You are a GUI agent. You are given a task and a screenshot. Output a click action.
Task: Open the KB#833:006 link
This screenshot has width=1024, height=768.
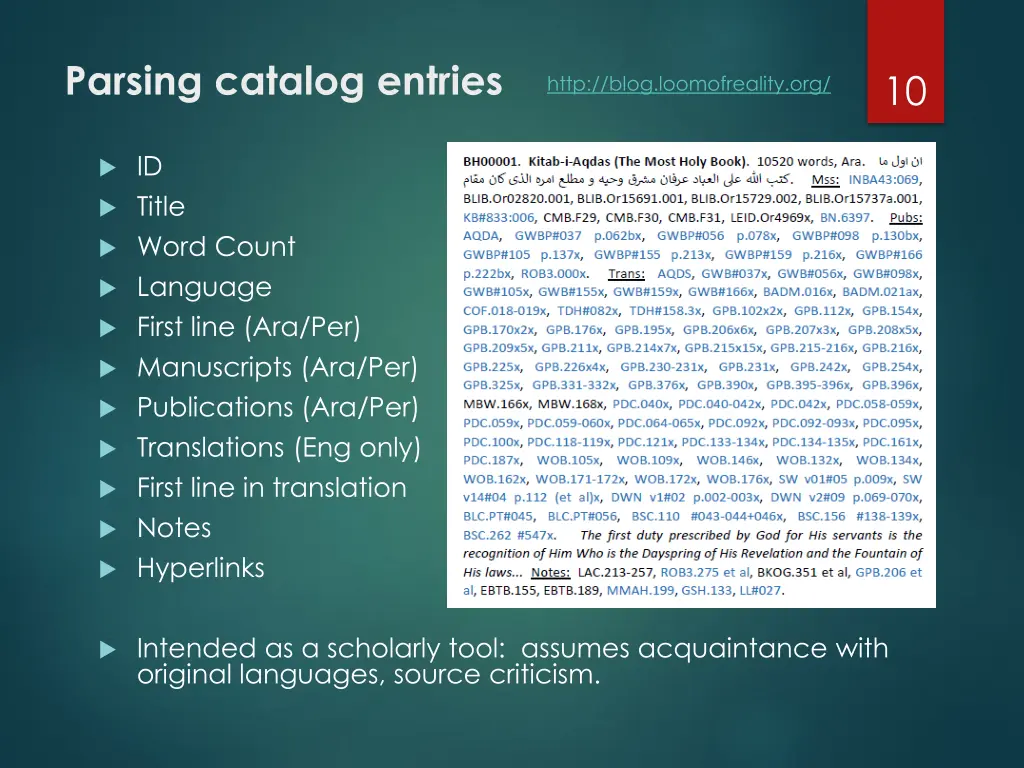pos(499,218)
